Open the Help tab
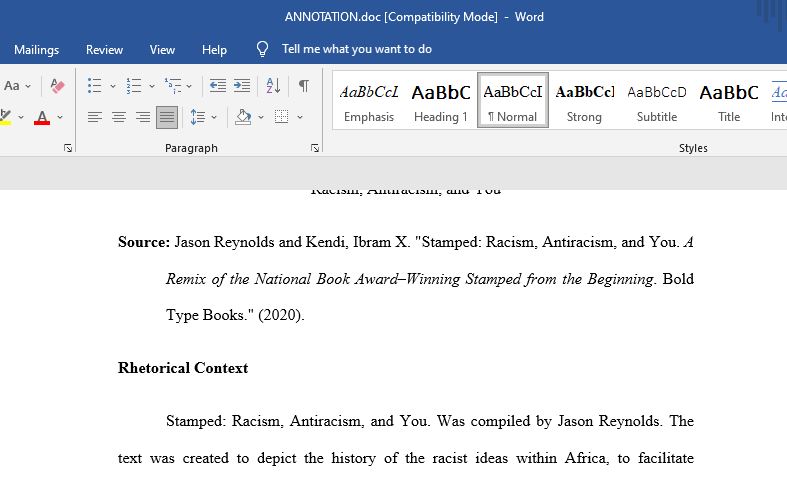This screenshot has width=787, height=481. click(214, 50)
